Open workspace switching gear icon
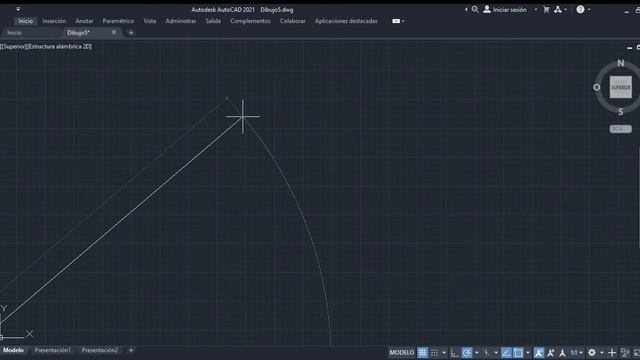640x360 pixels. (592, 352)
